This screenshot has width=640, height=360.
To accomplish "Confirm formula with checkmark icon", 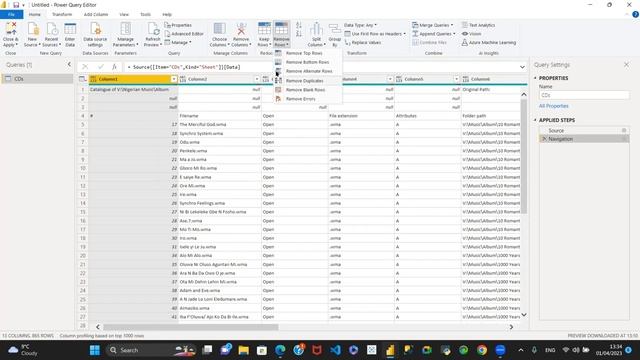I will pos(100,67).
